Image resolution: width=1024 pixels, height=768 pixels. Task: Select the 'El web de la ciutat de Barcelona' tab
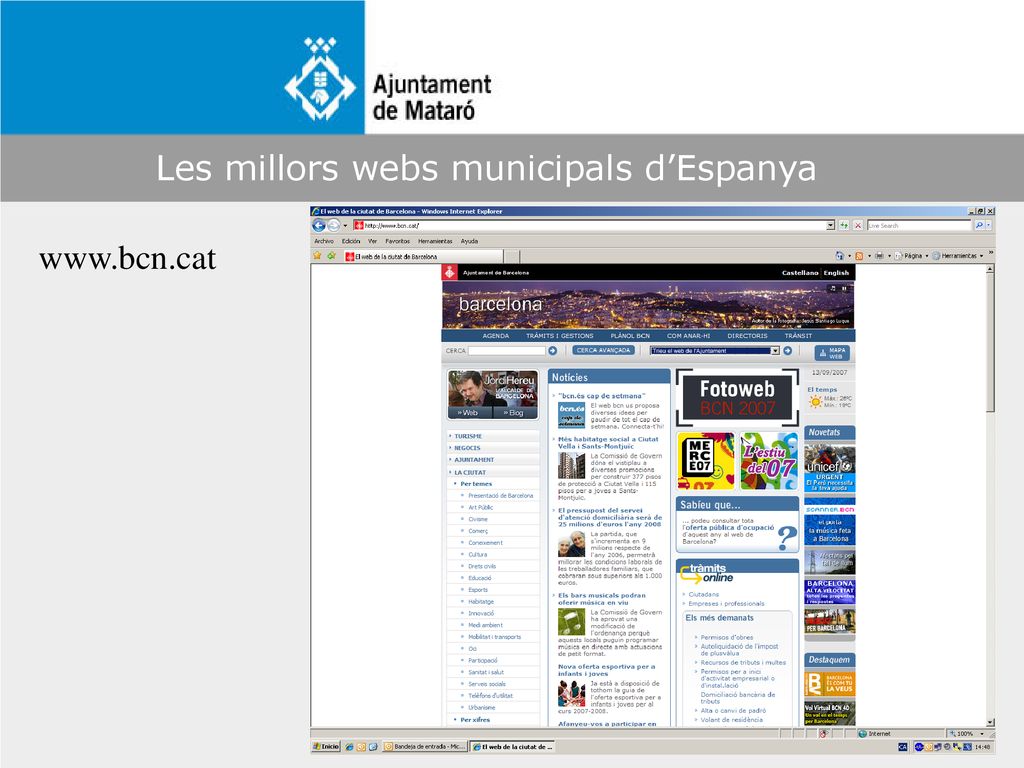click(423, 256)
